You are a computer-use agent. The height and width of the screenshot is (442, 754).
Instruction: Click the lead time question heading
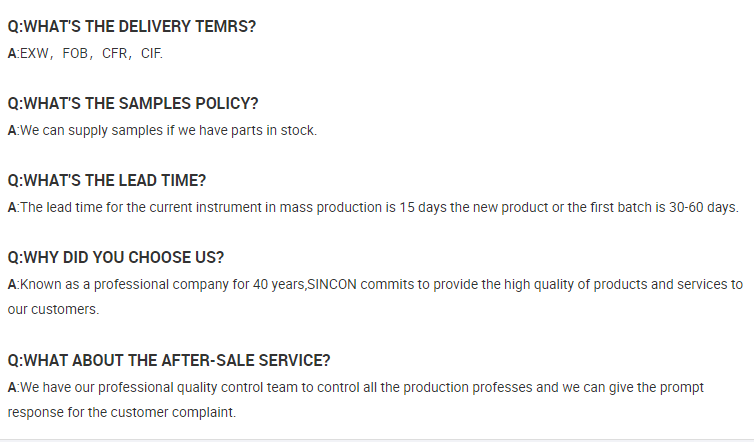point(107,181)
